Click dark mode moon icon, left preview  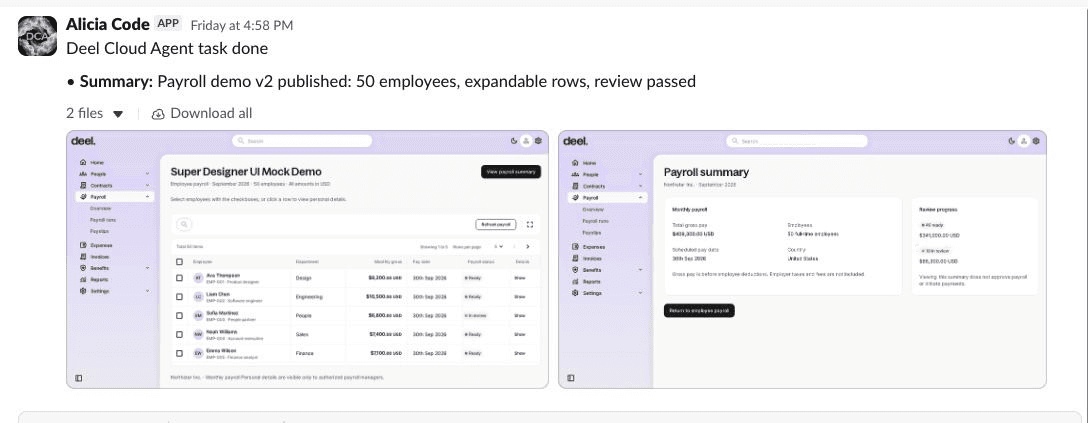click(514, 141)
